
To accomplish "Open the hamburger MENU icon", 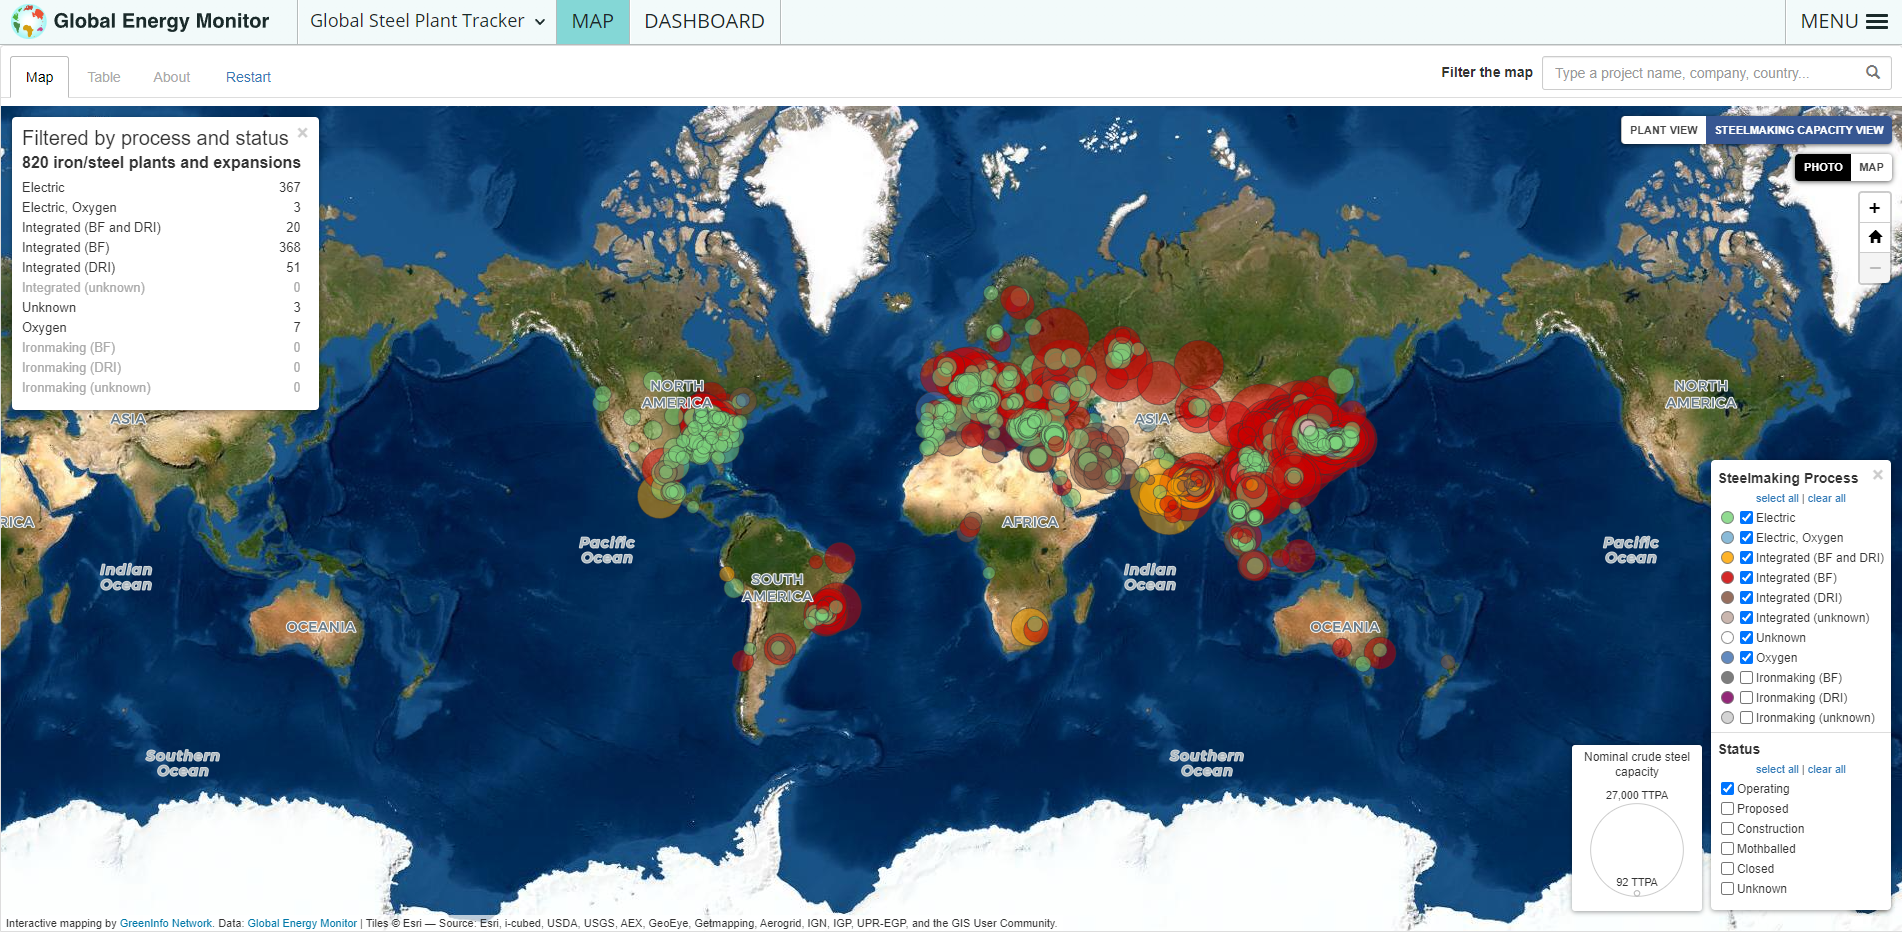I will [1877, 21].
